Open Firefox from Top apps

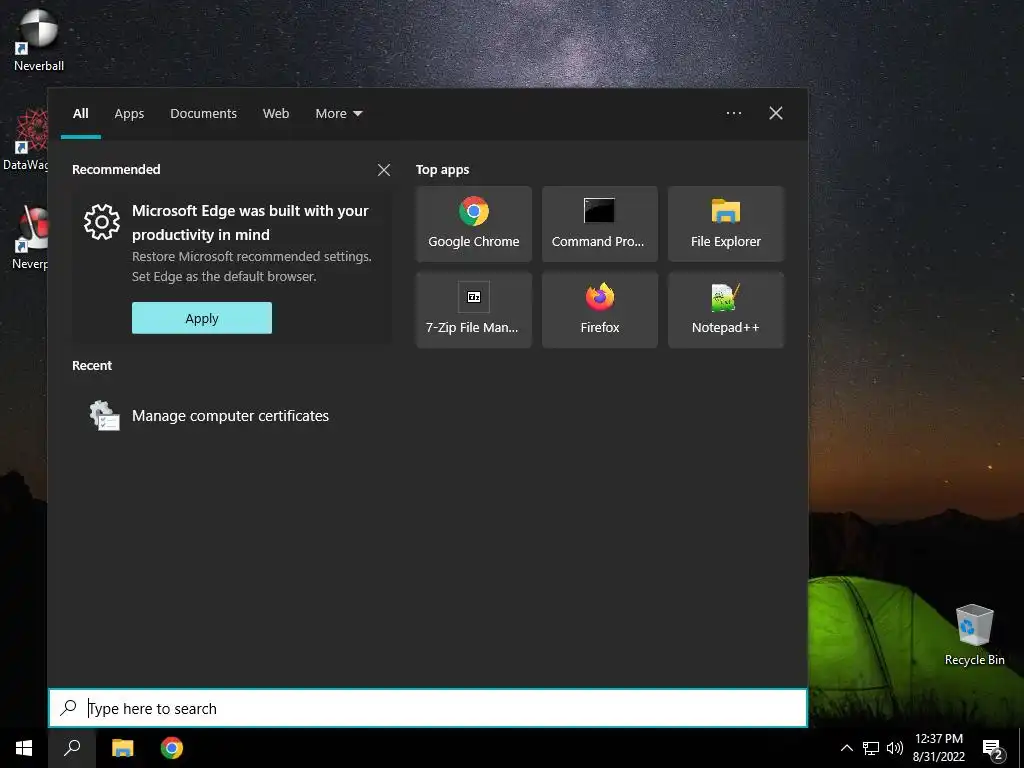pos(600,310)
